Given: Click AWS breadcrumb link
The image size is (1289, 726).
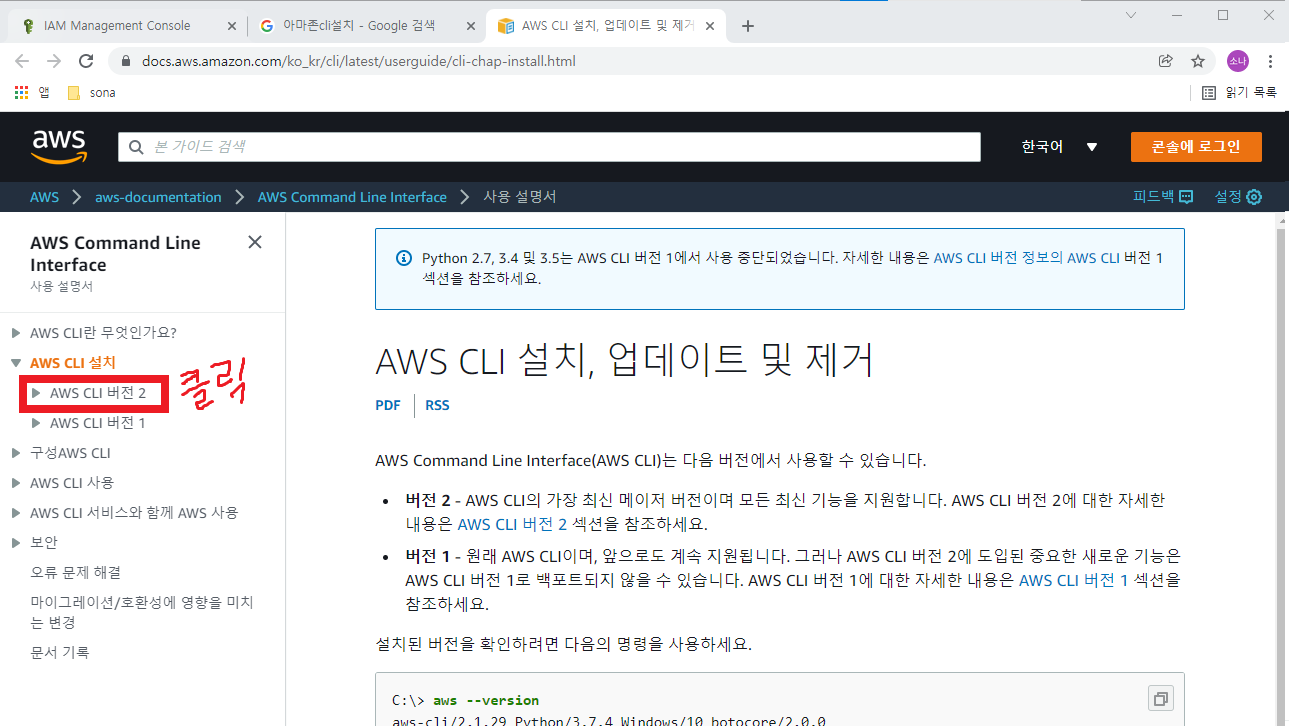Looking at the screenshot, I should [x=44, y=197].
